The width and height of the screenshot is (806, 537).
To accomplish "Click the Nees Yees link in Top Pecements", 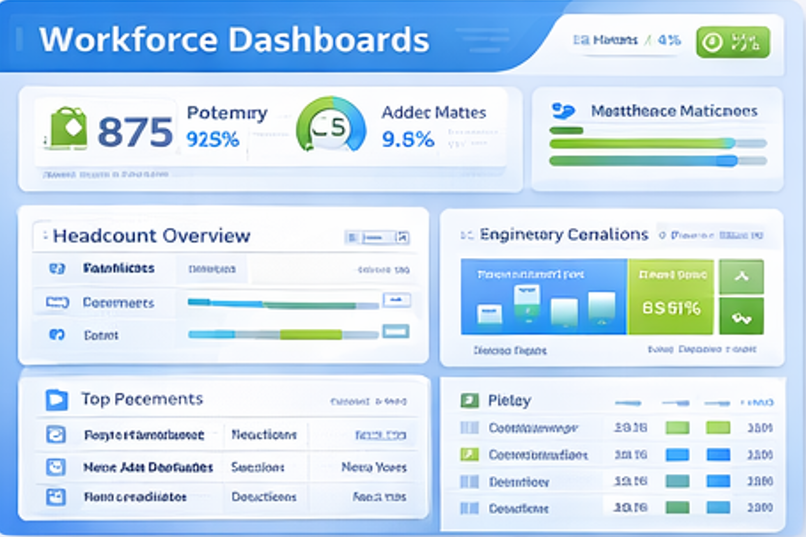I will pyautogui.click(x=373, y=467).
